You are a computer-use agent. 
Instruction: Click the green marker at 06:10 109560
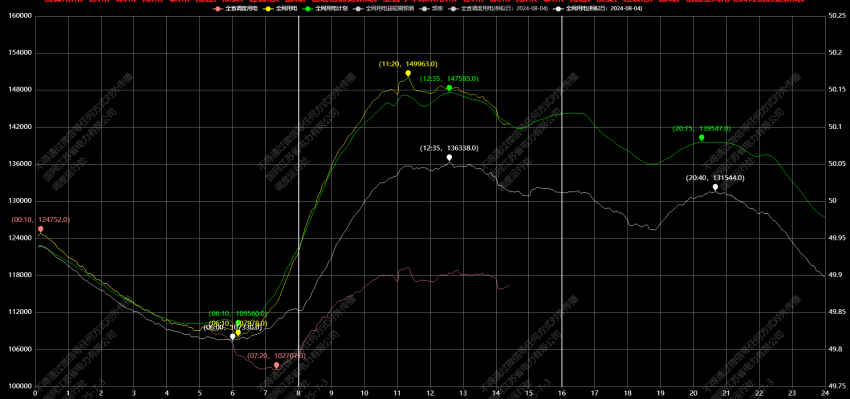pyautogui.click(x=238, y=323)
